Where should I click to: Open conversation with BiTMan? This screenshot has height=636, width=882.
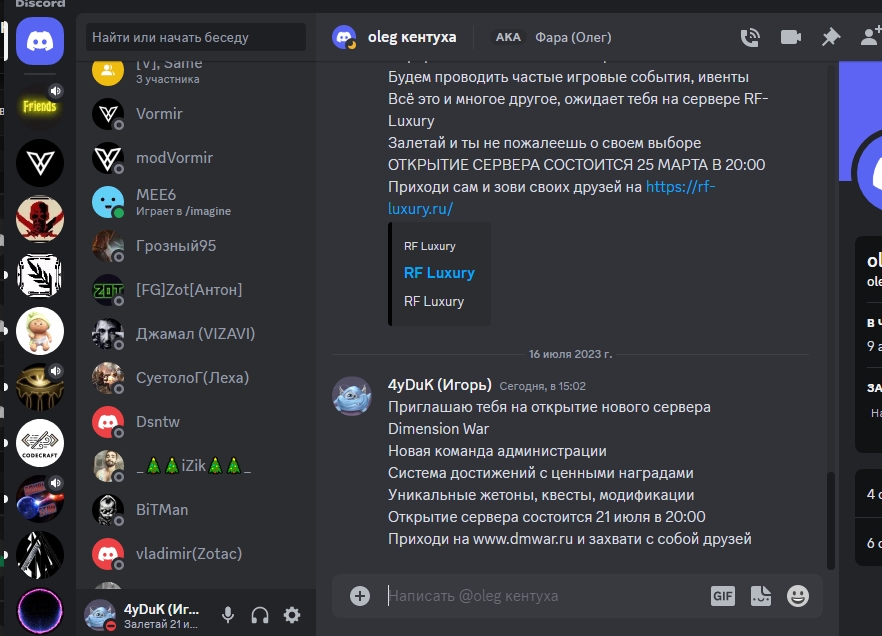[196, 509]
